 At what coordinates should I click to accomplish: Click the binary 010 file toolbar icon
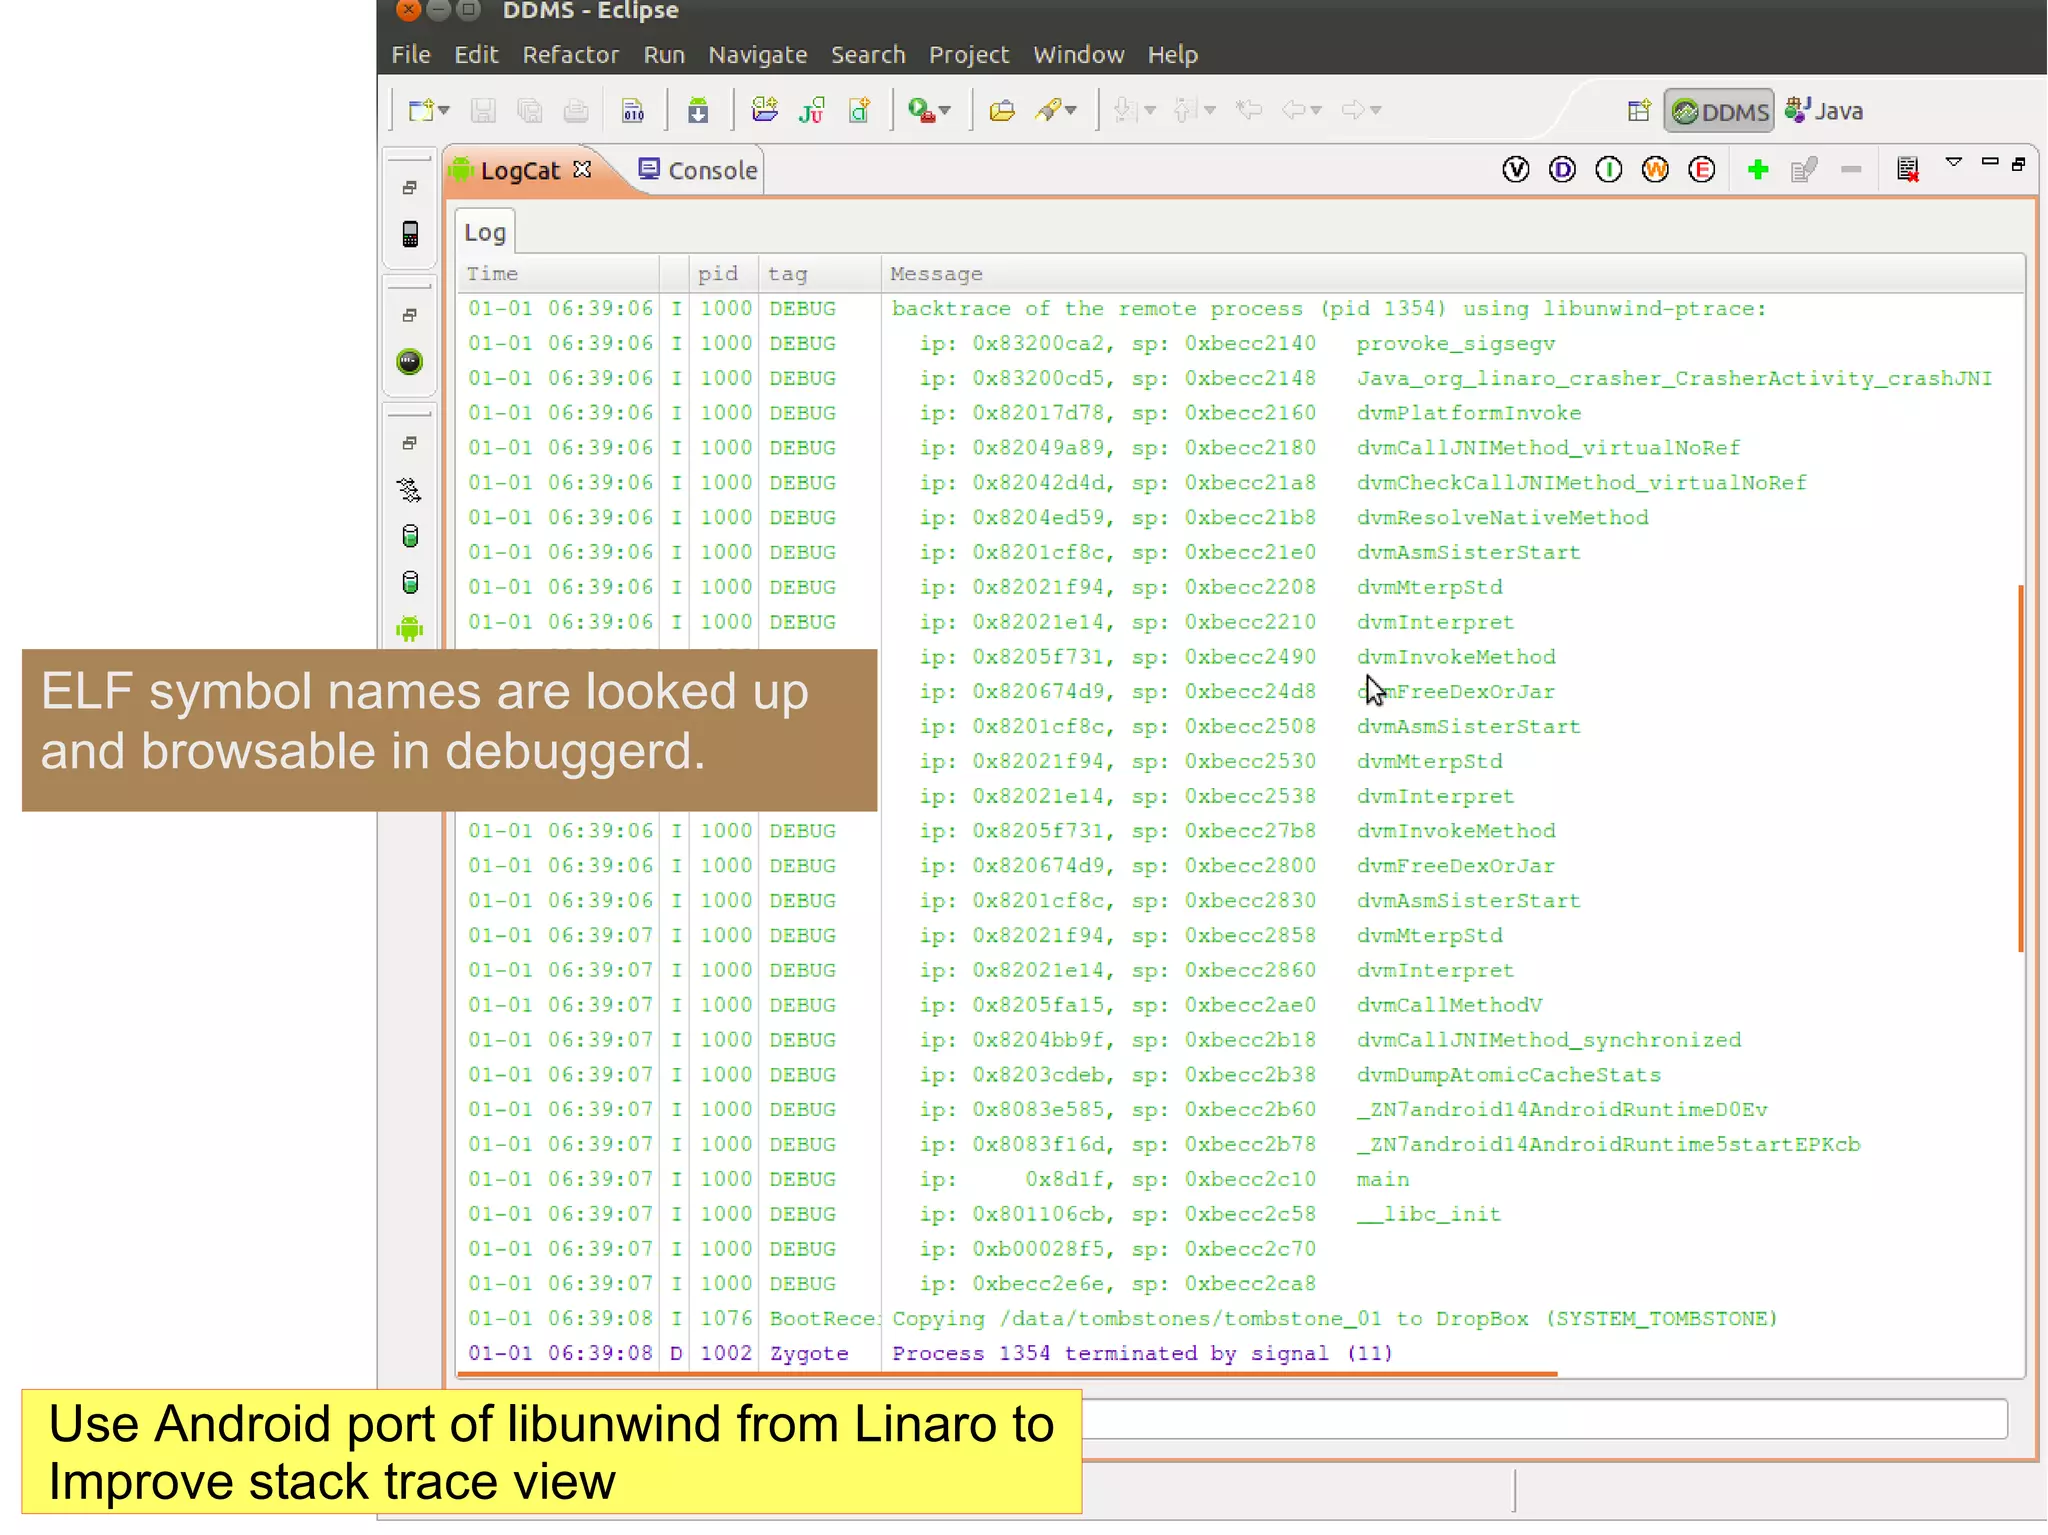[x=633, y=110]
